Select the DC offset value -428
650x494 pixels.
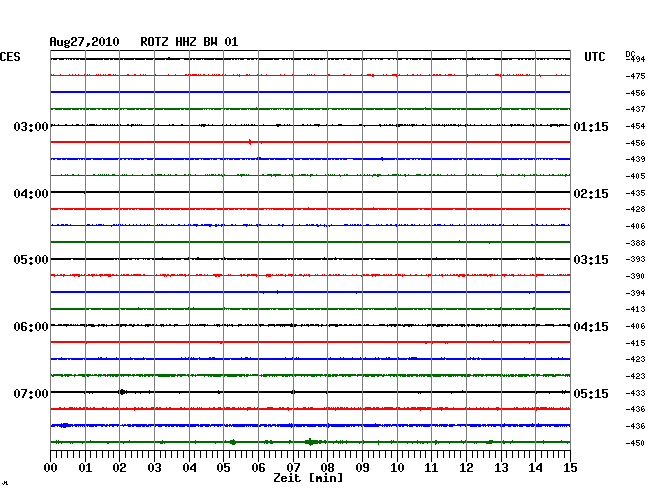pyautogui.click(x=635, y=209)
